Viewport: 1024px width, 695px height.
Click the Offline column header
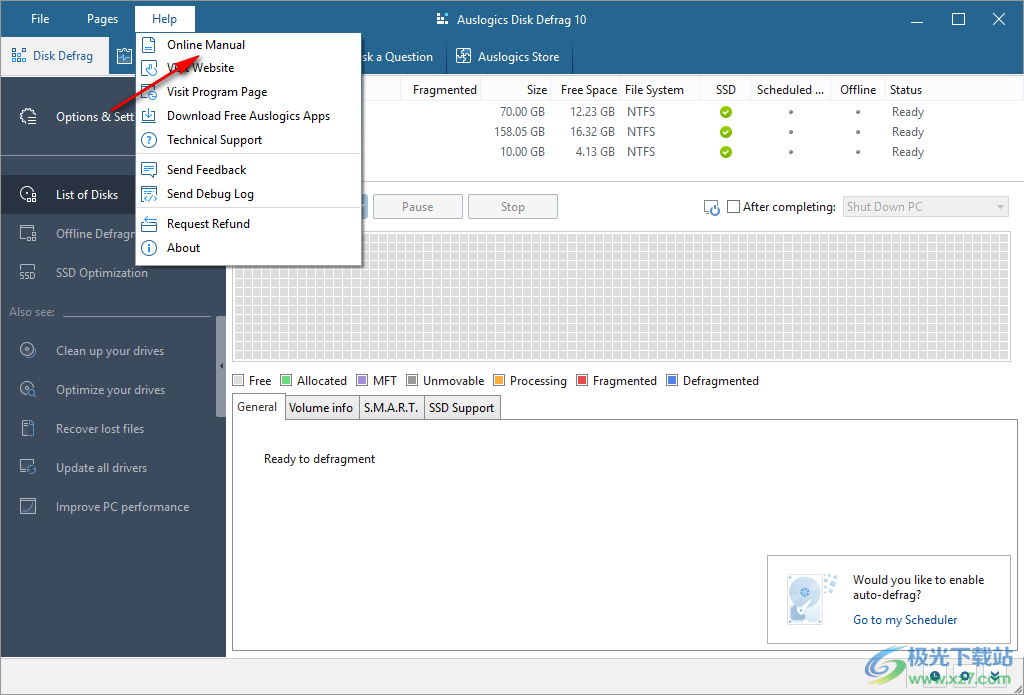858,90
